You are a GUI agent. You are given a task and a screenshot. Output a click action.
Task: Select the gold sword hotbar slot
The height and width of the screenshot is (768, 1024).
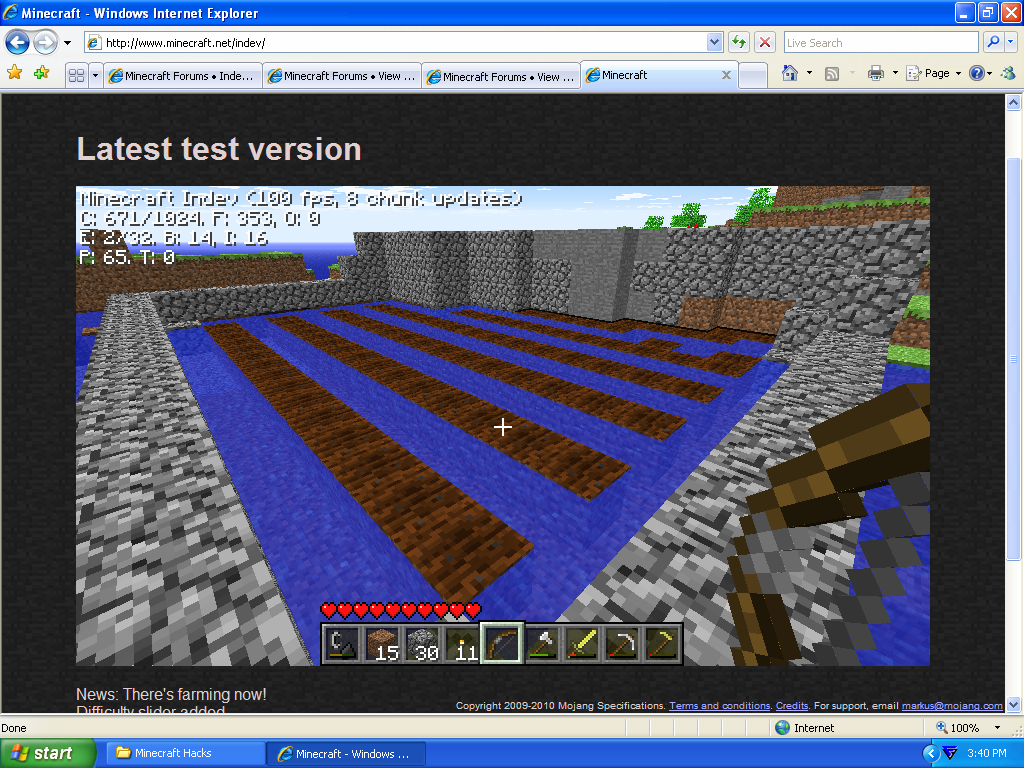point(581,644)
